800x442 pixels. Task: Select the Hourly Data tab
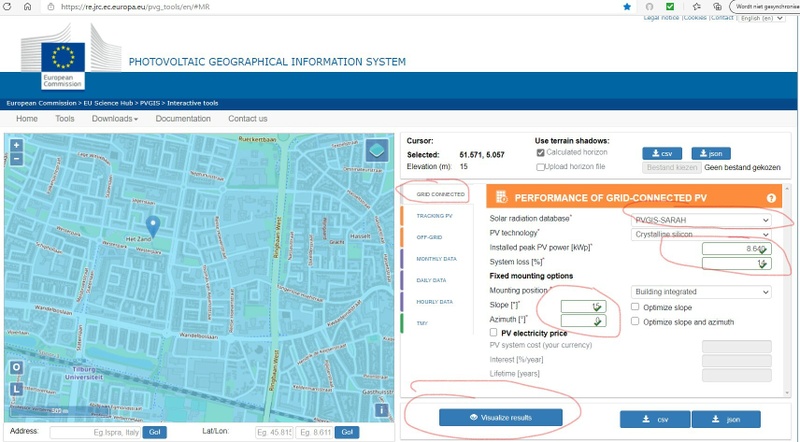[x=434, y=302]
